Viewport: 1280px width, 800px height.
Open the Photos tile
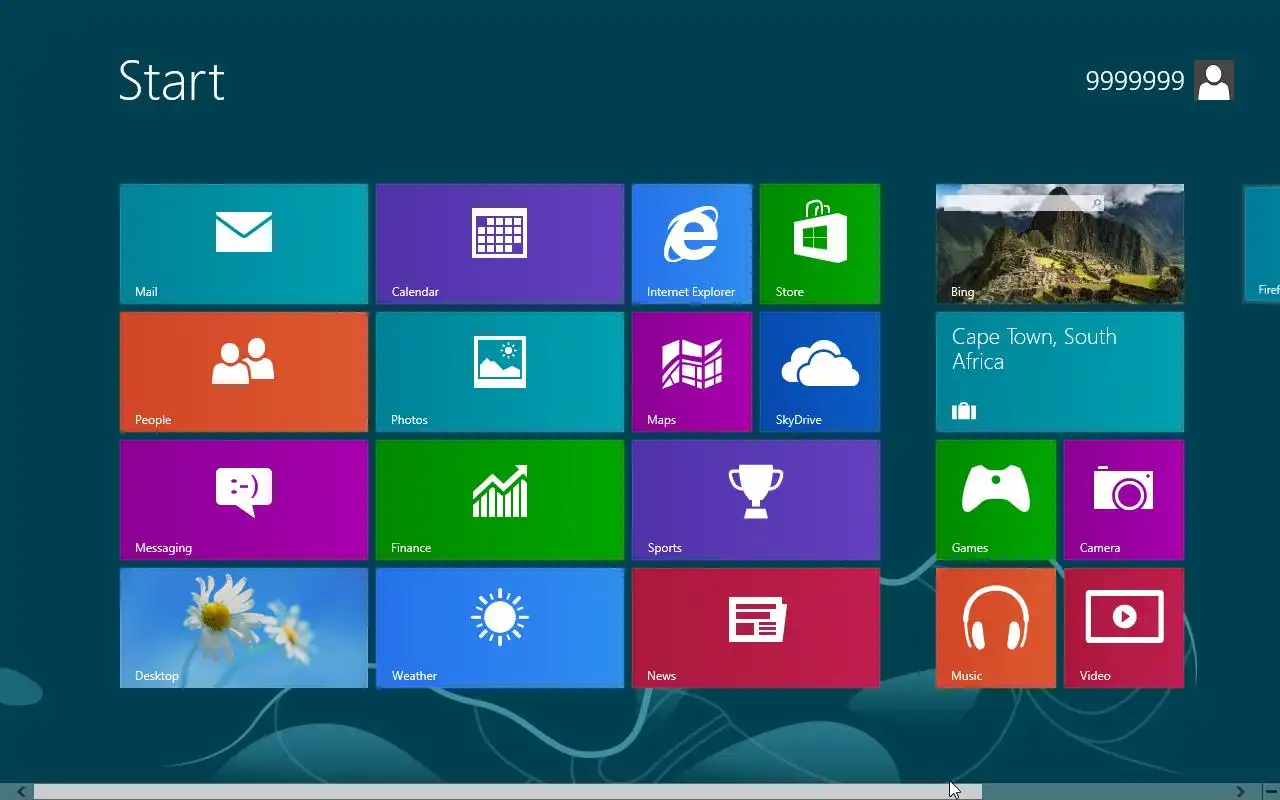[500, 372]
